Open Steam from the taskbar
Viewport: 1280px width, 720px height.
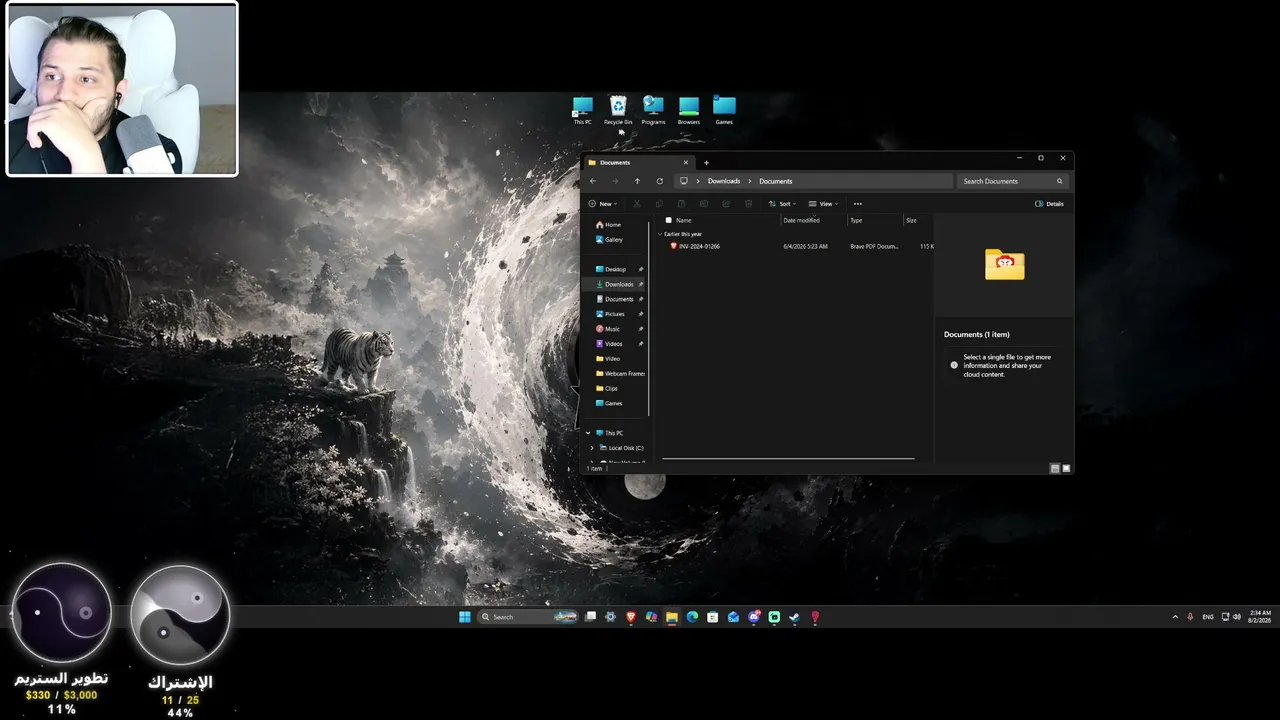[795, 617]
